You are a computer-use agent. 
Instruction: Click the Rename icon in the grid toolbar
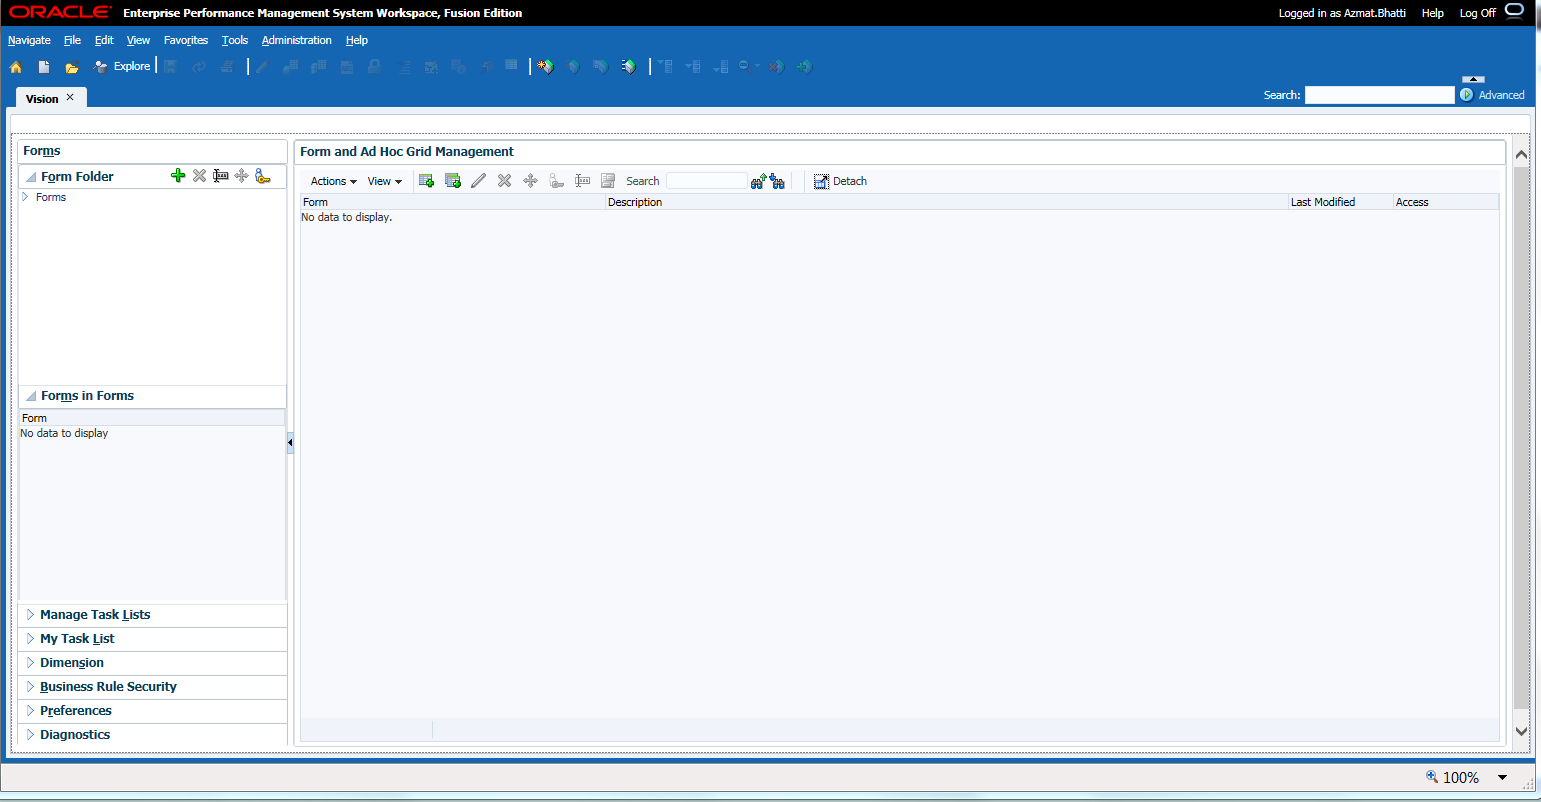pyautogui.click(x=582, y=181)
